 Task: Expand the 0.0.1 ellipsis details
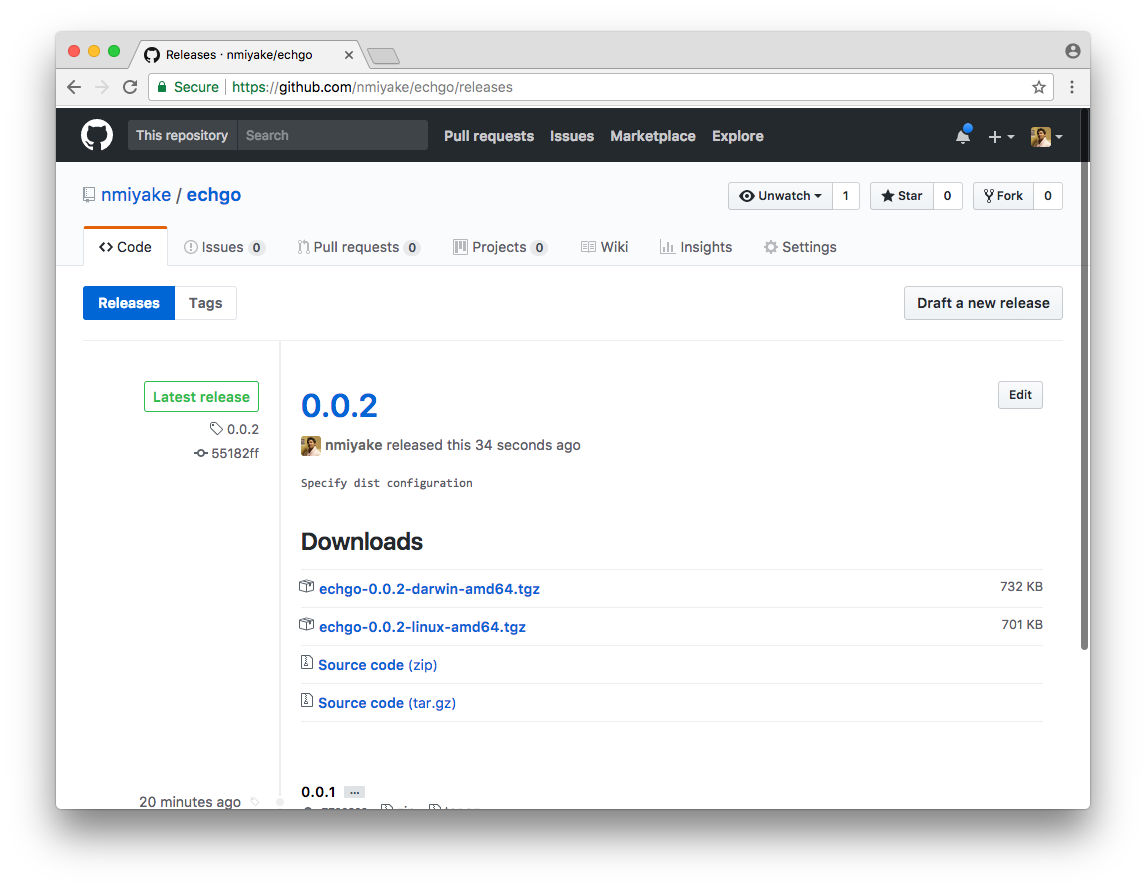click(354, 792)
